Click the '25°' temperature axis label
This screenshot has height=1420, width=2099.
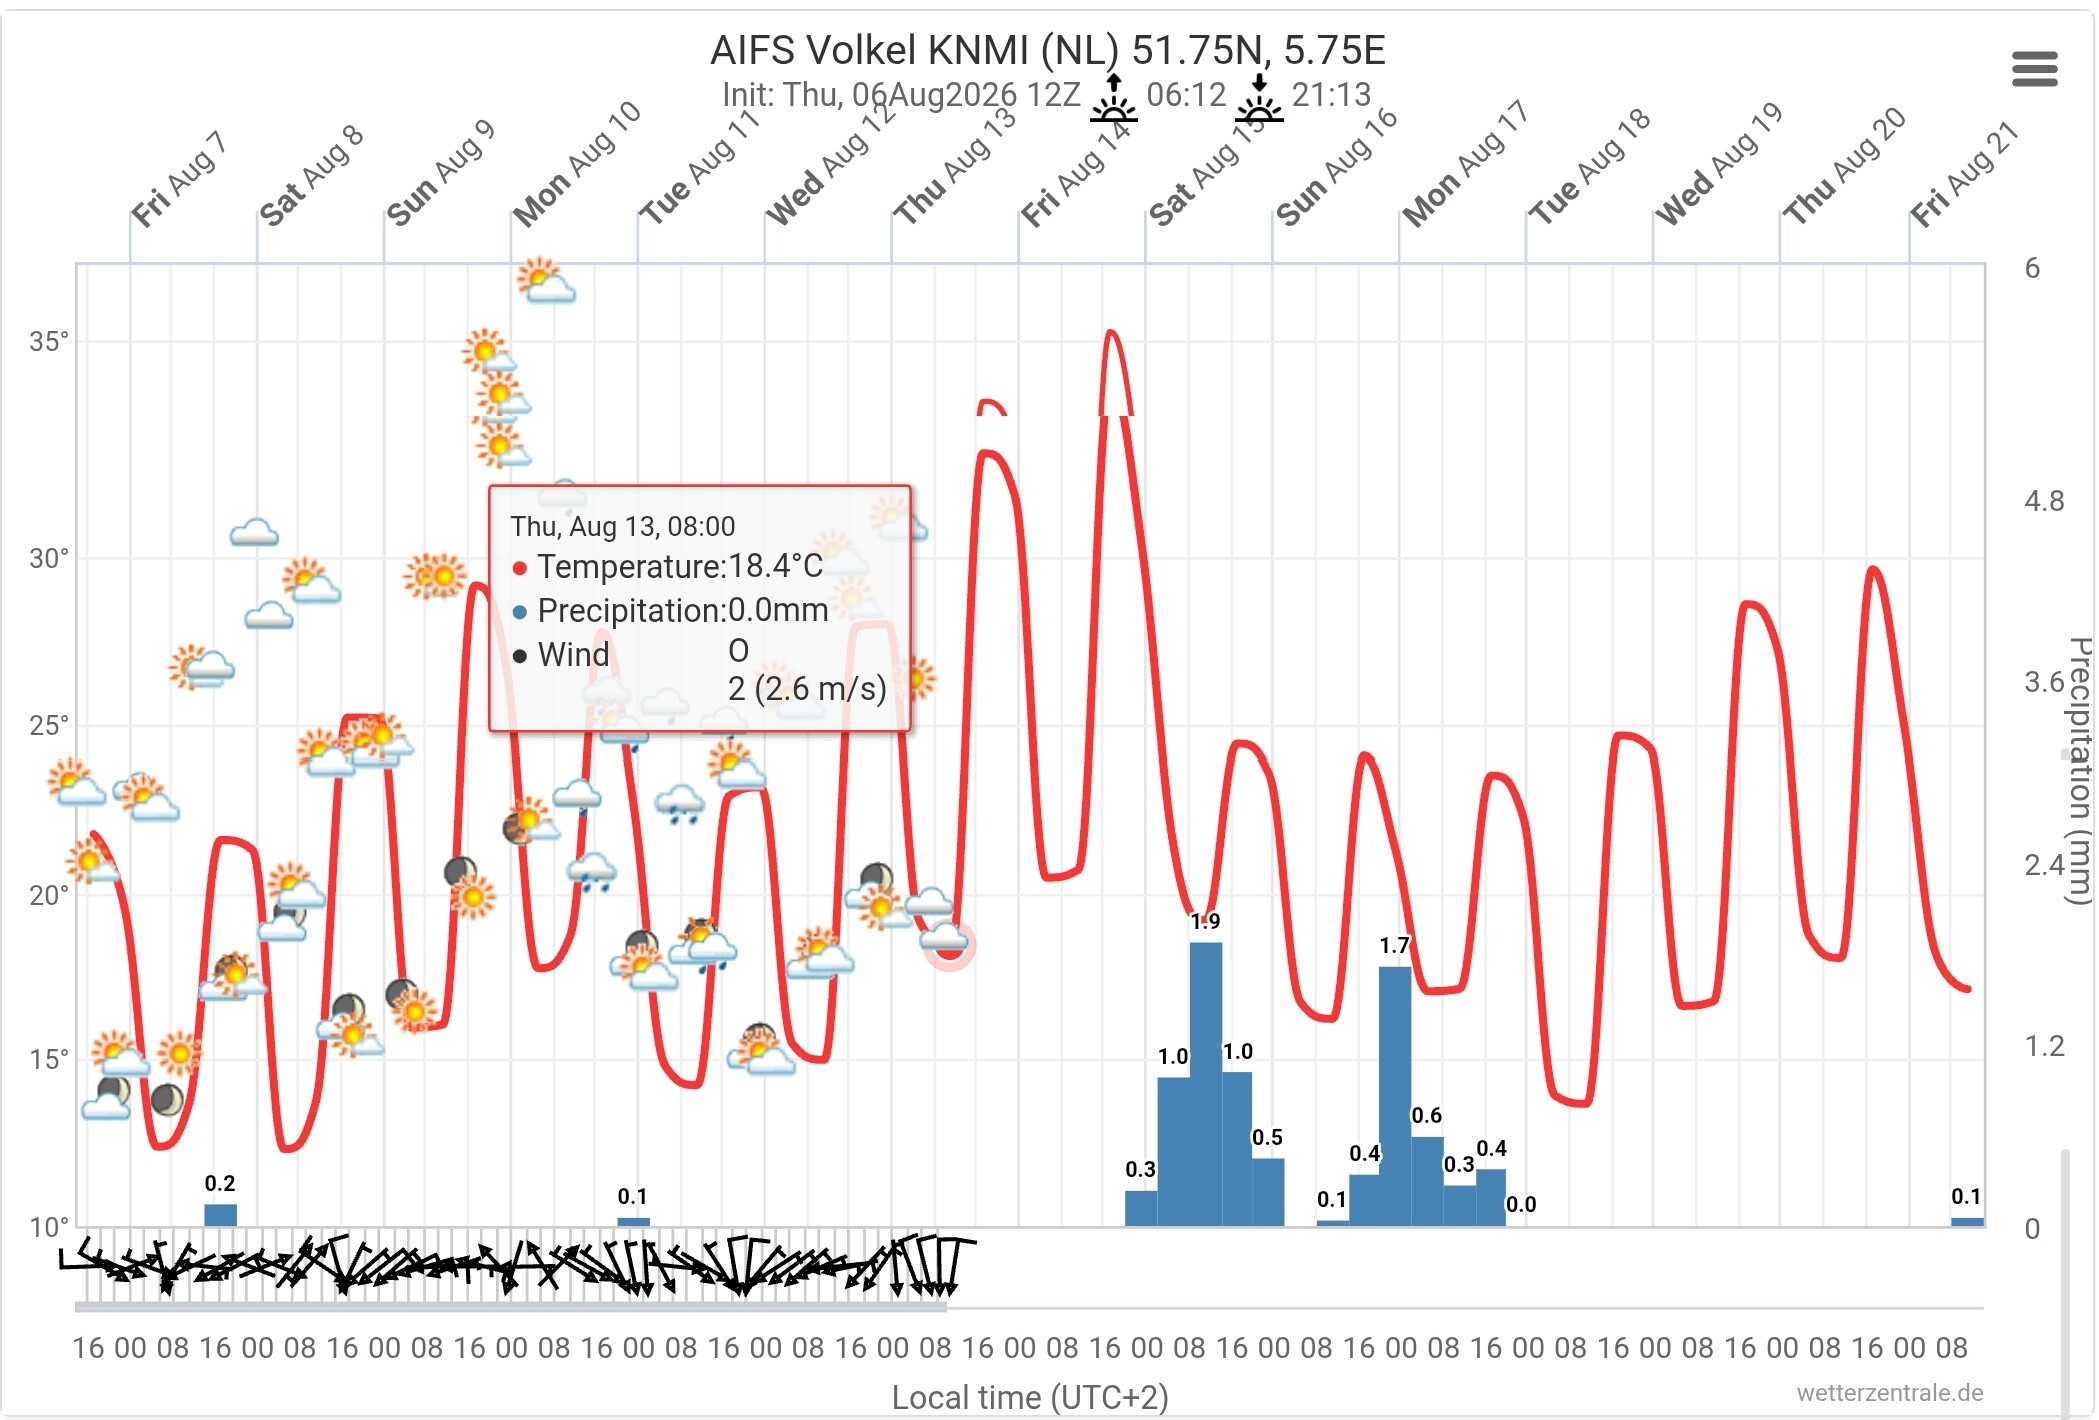(x=49, y=725)
